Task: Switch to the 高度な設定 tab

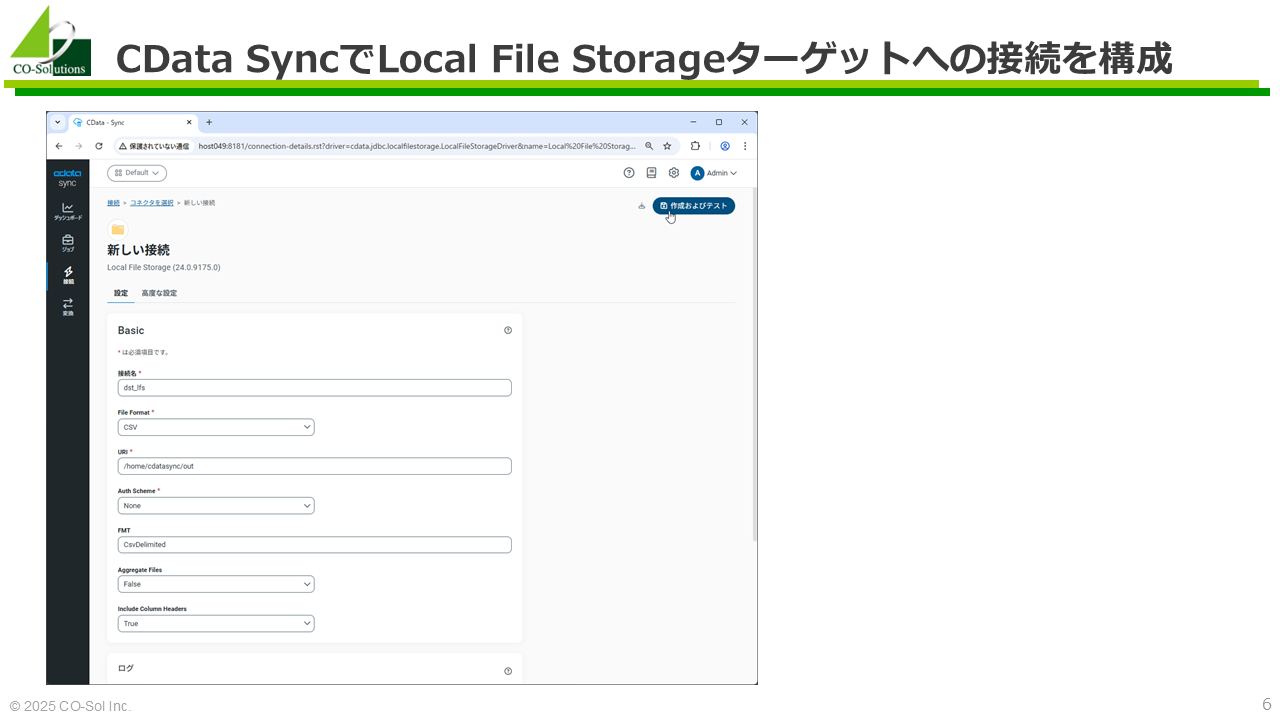Action: [x=159, y=293]
